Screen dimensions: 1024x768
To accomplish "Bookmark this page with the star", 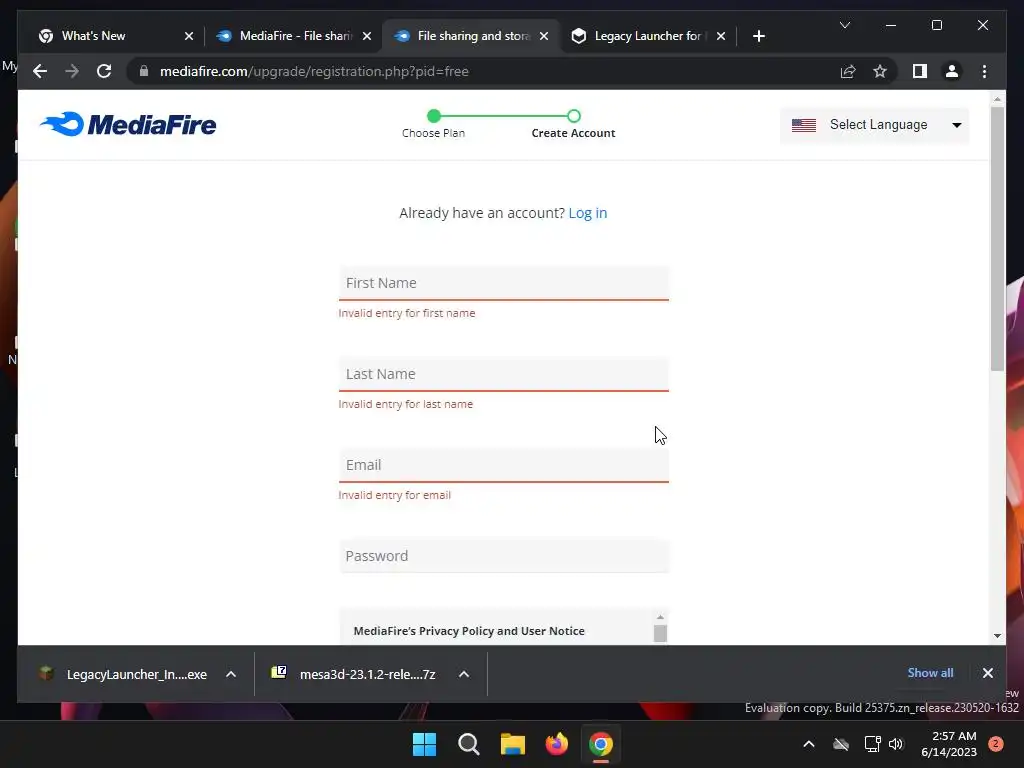I will coord(880,71).
